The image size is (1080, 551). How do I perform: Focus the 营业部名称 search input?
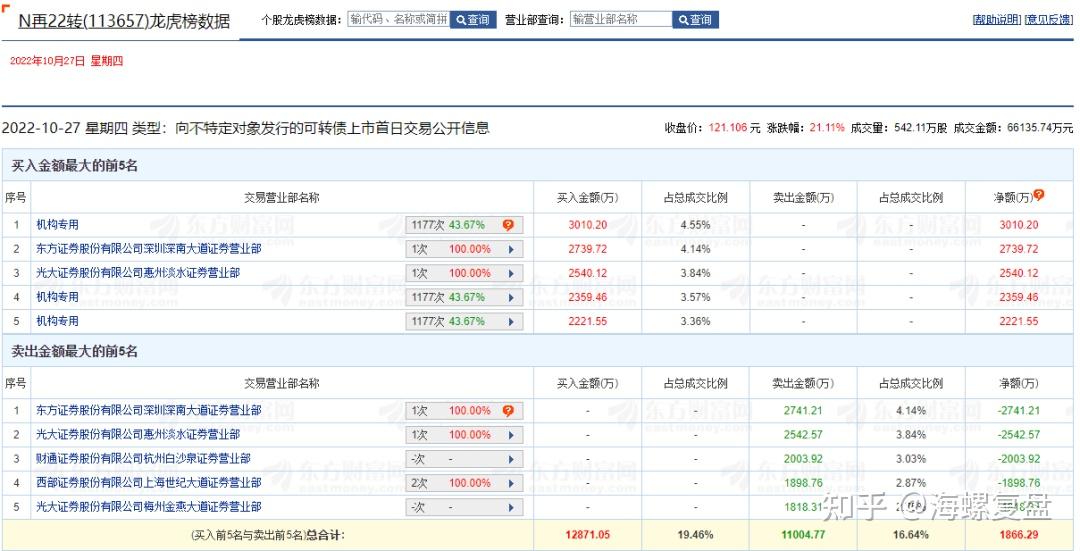coord(621,20)
